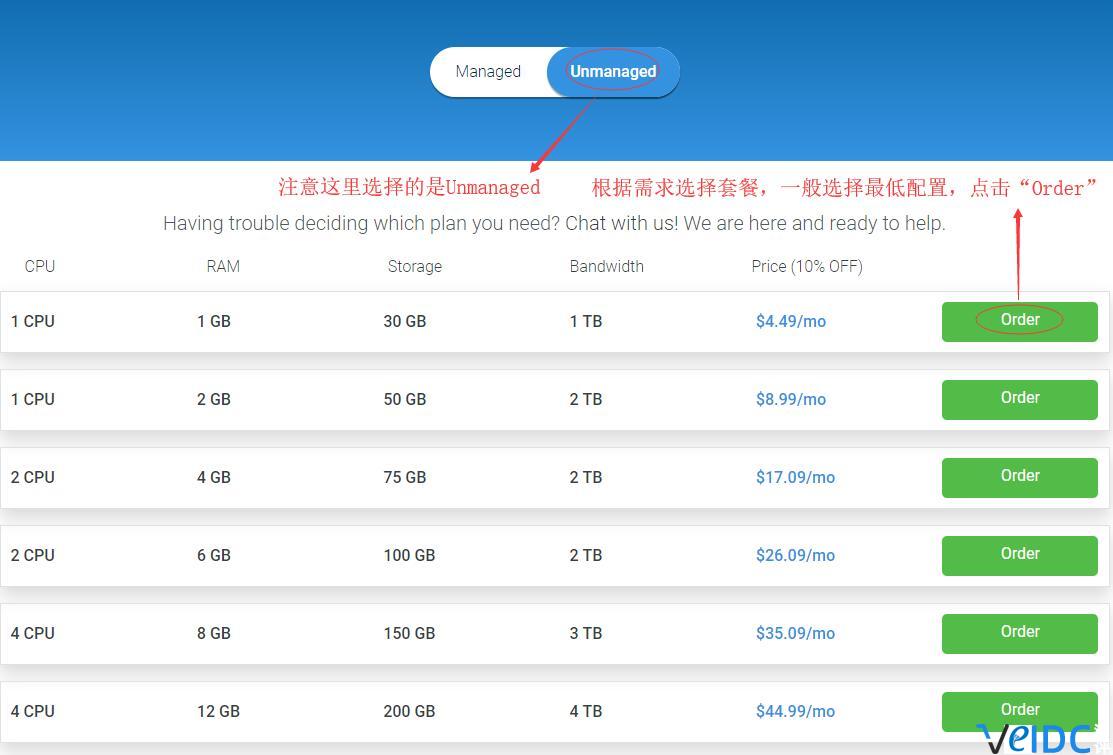
Task: Click the 30 GB storage cell
Action: coord(405,321)
